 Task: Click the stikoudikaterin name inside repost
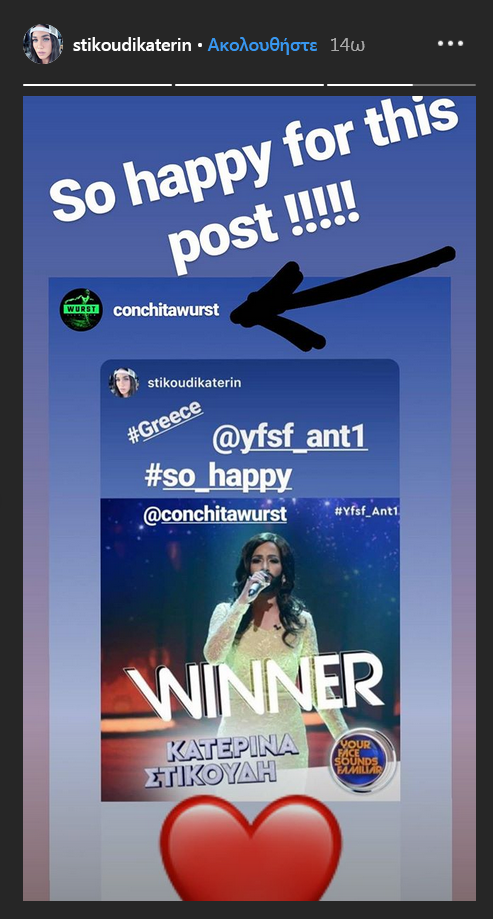coord(194,383)
